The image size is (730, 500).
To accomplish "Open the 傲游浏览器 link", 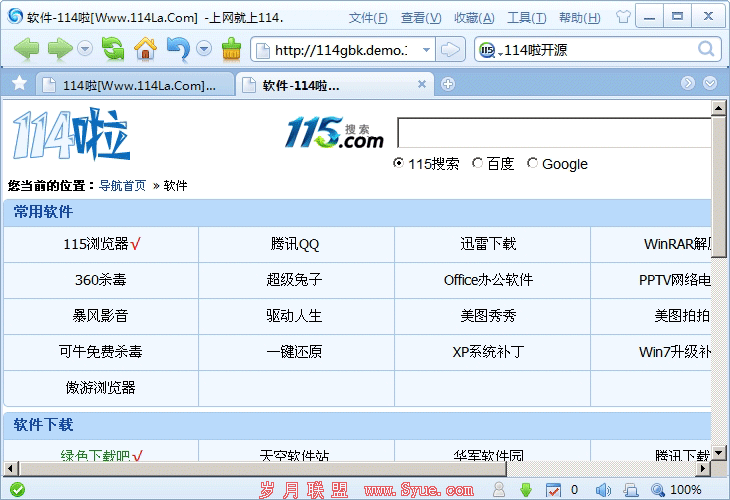I will pos(101,387).
